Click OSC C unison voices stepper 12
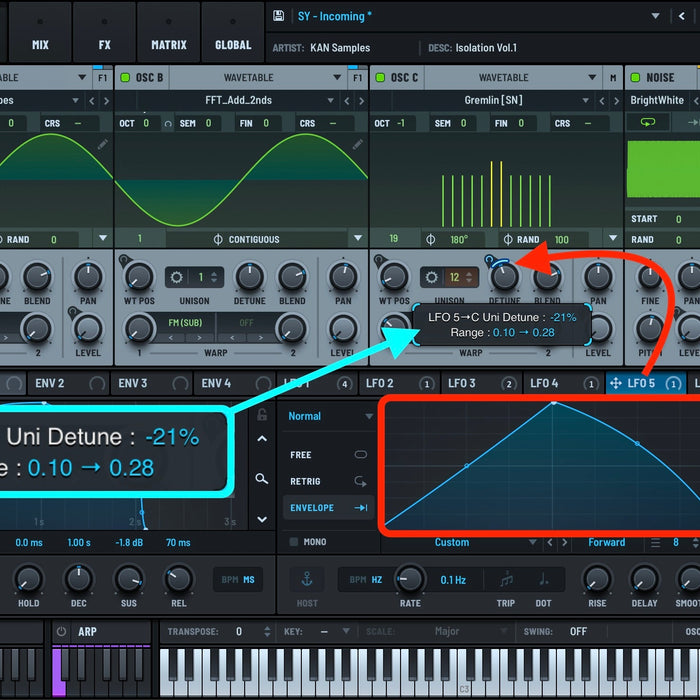 pyautogui.click(x=460, y=277)
